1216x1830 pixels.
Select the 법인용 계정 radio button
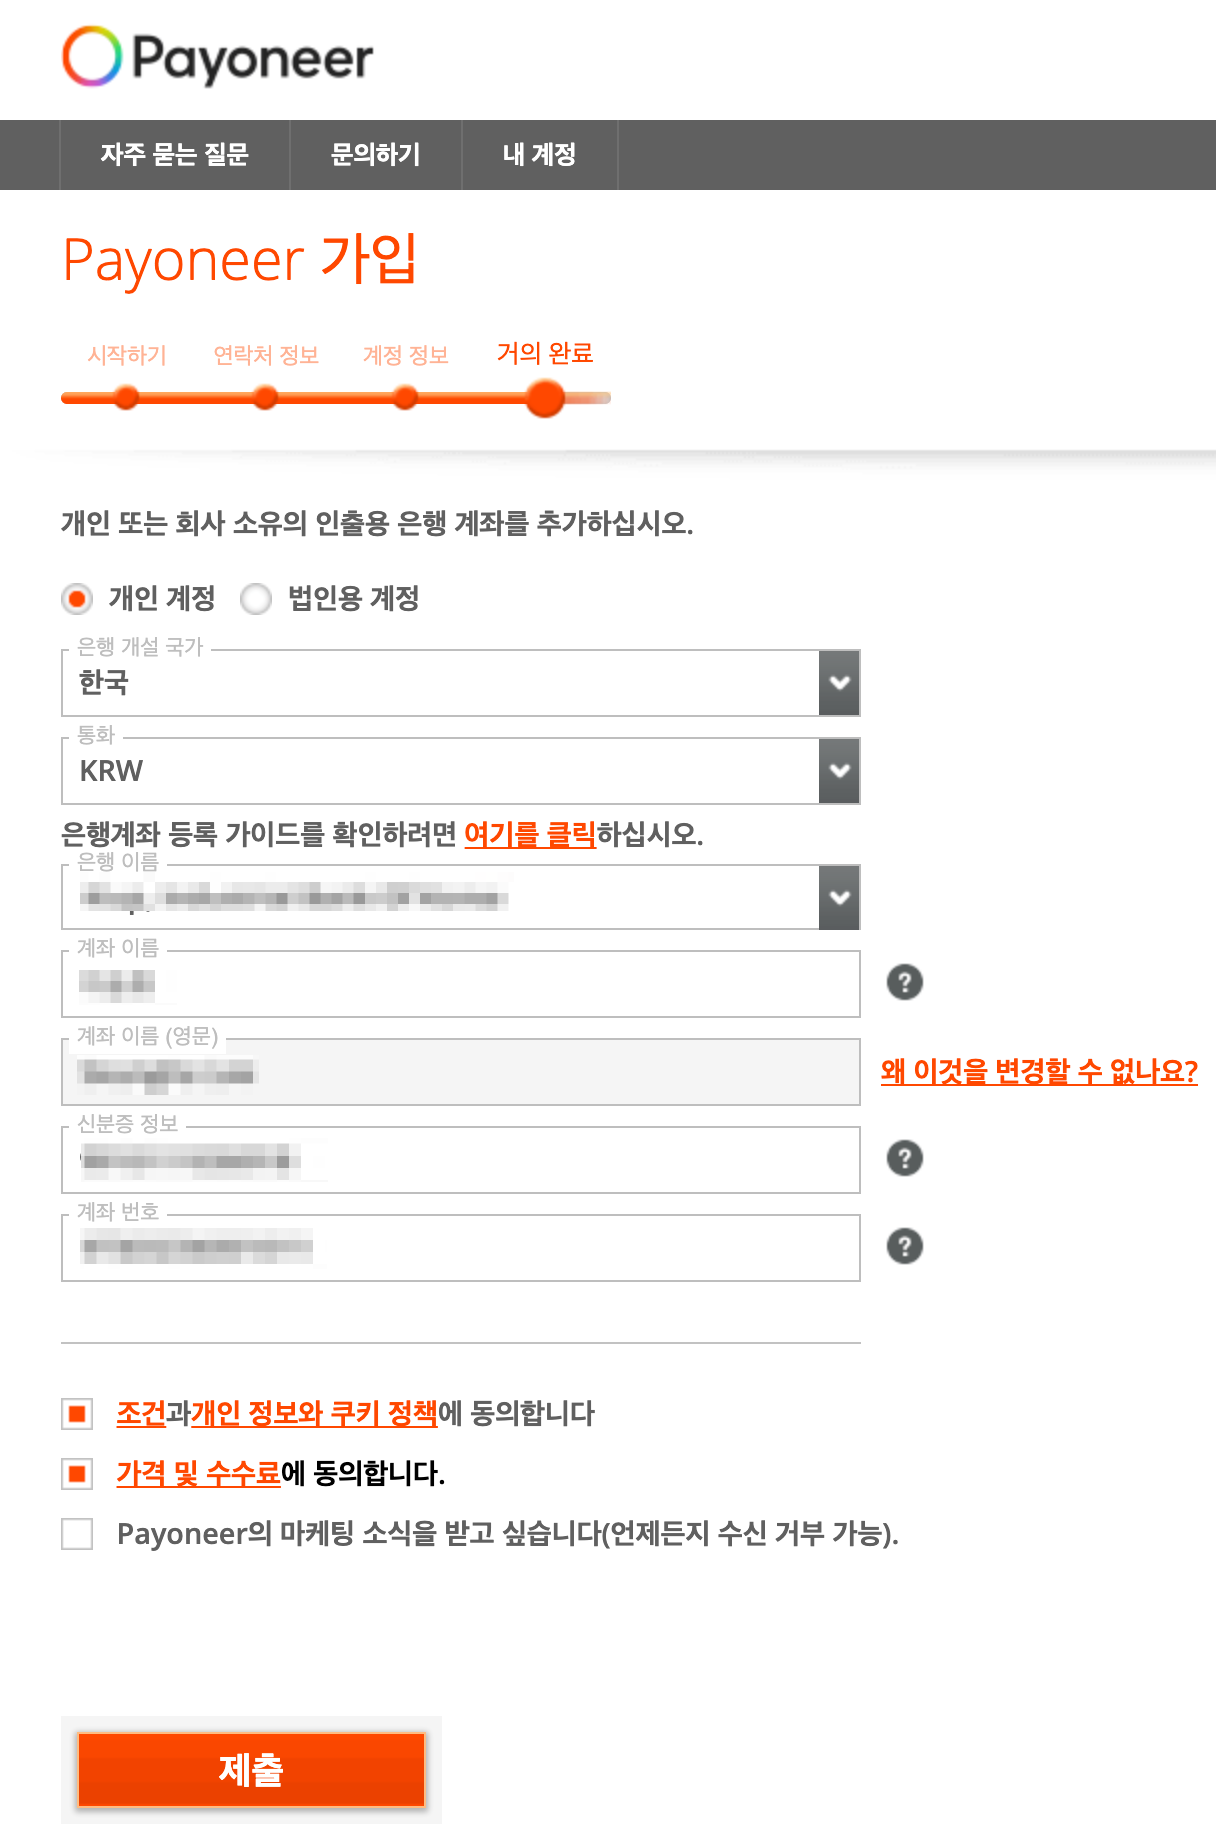click(x=256, y=599)
